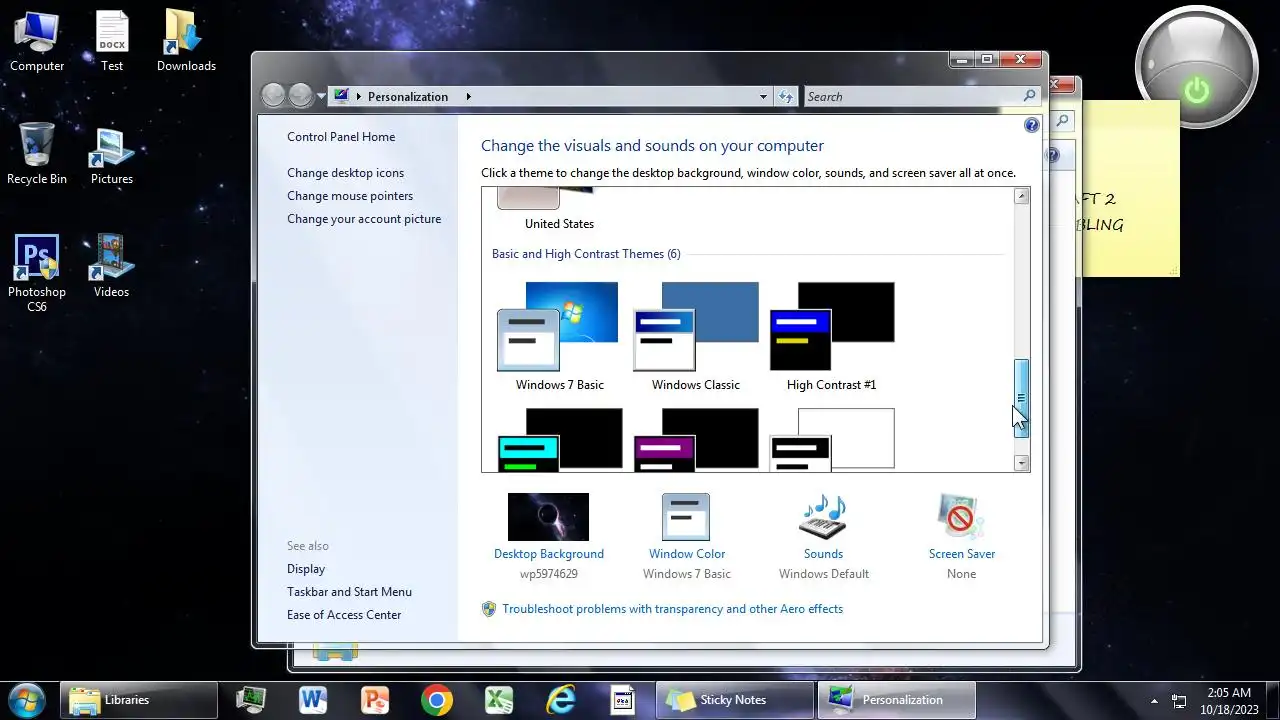The width and height of the screenshot is (1280, 720).
Task: Open the Screen Saver text link
Action: [962, 554]
